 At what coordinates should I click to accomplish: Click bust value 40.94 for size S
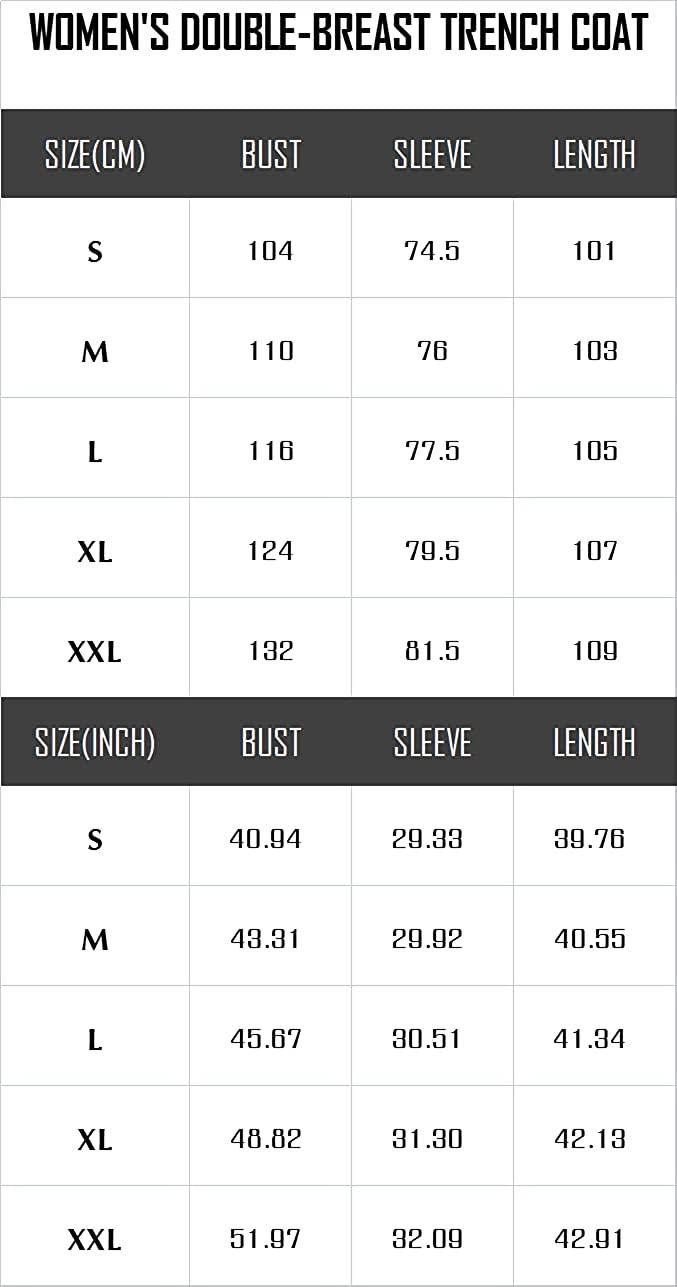(x=265, y=839)
